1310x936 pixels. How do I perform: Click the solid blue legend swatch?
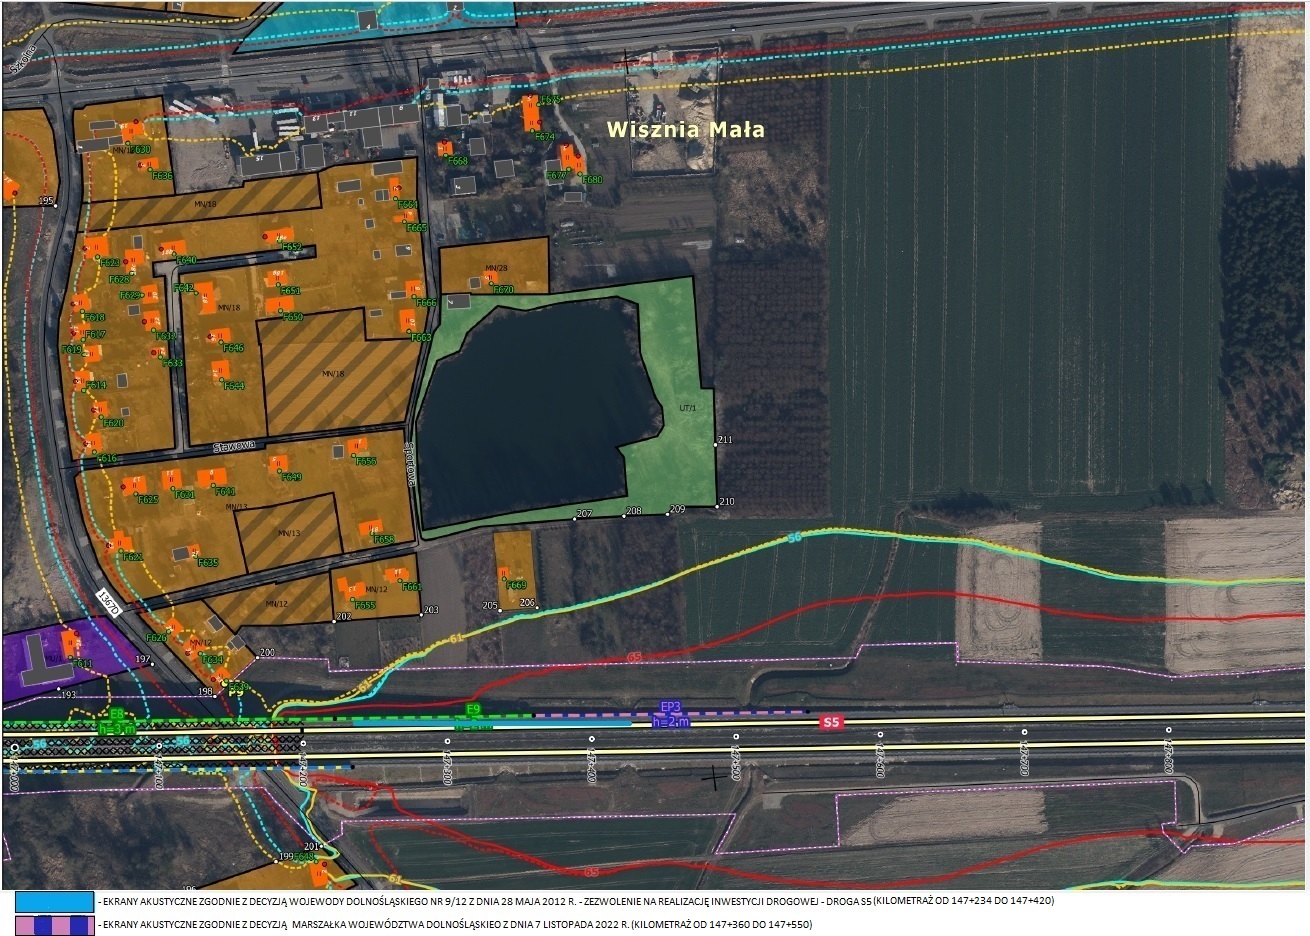pyautogui.click(x=55, y=900)
